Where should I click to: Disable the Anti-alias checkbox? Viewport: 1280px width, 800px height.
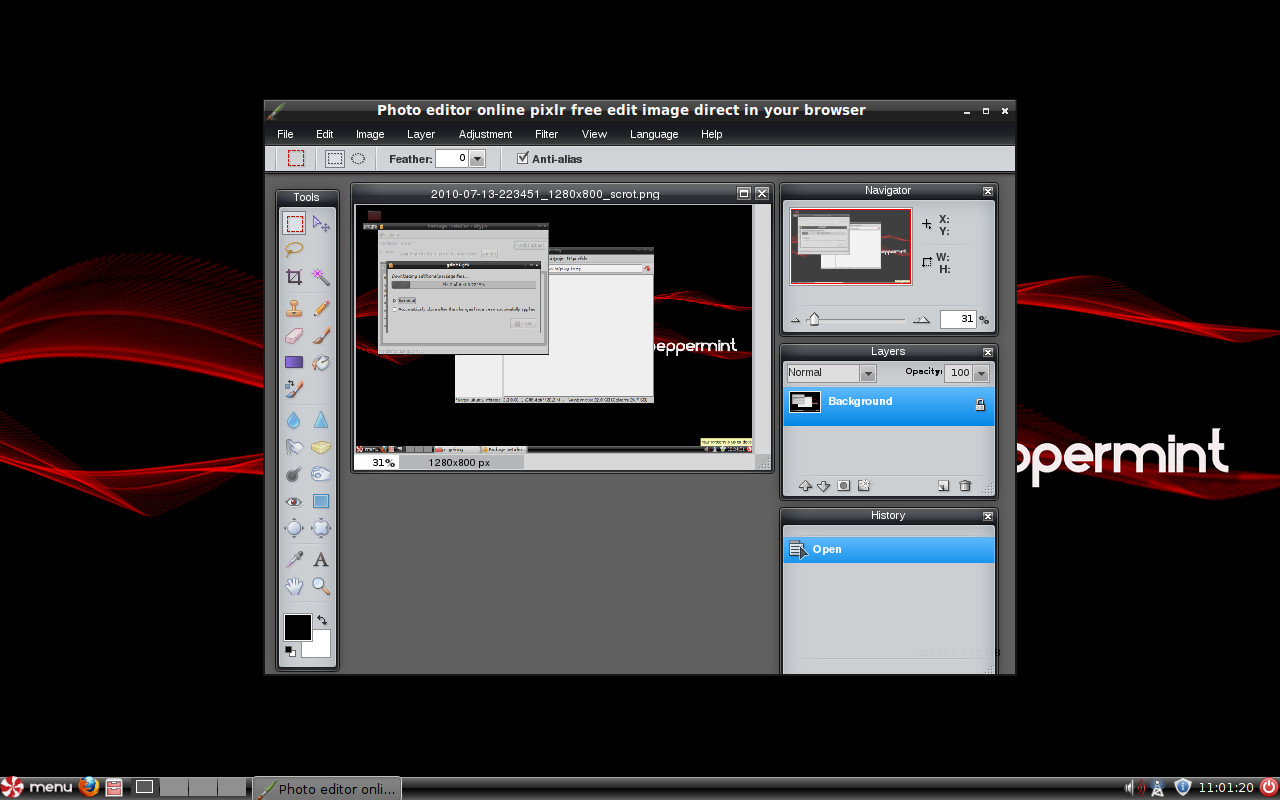click(522, 158)
